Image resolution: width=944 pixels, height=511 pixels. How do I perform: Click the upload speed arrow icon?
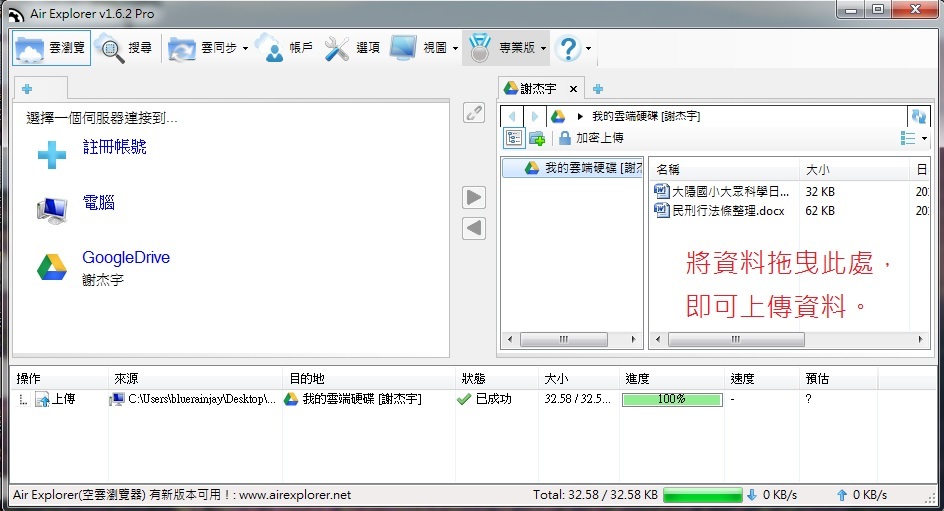coord(842,495)
